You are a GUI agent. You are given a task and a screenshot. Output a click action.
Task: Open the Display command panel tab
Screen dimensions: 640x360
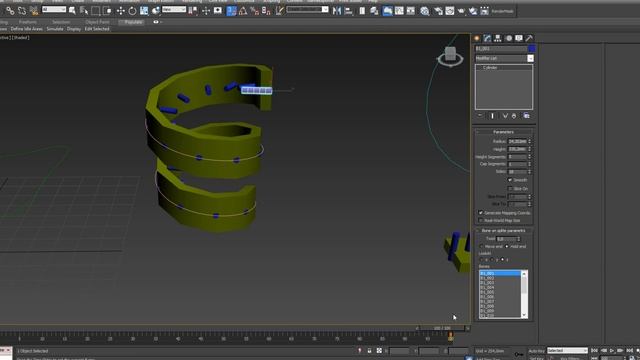(519, 38)
